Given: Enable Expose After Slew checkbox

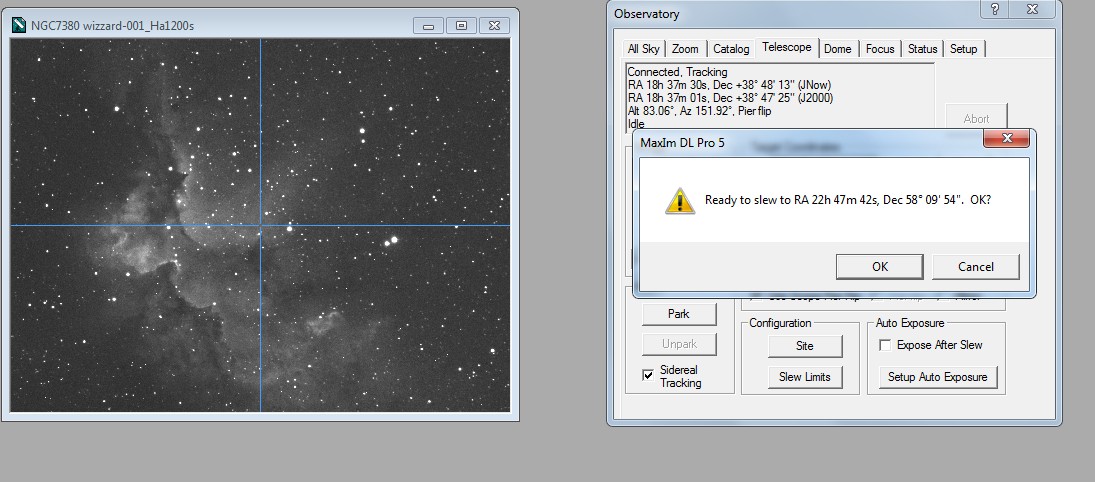Looking at the screenshot, I should 884,345.
